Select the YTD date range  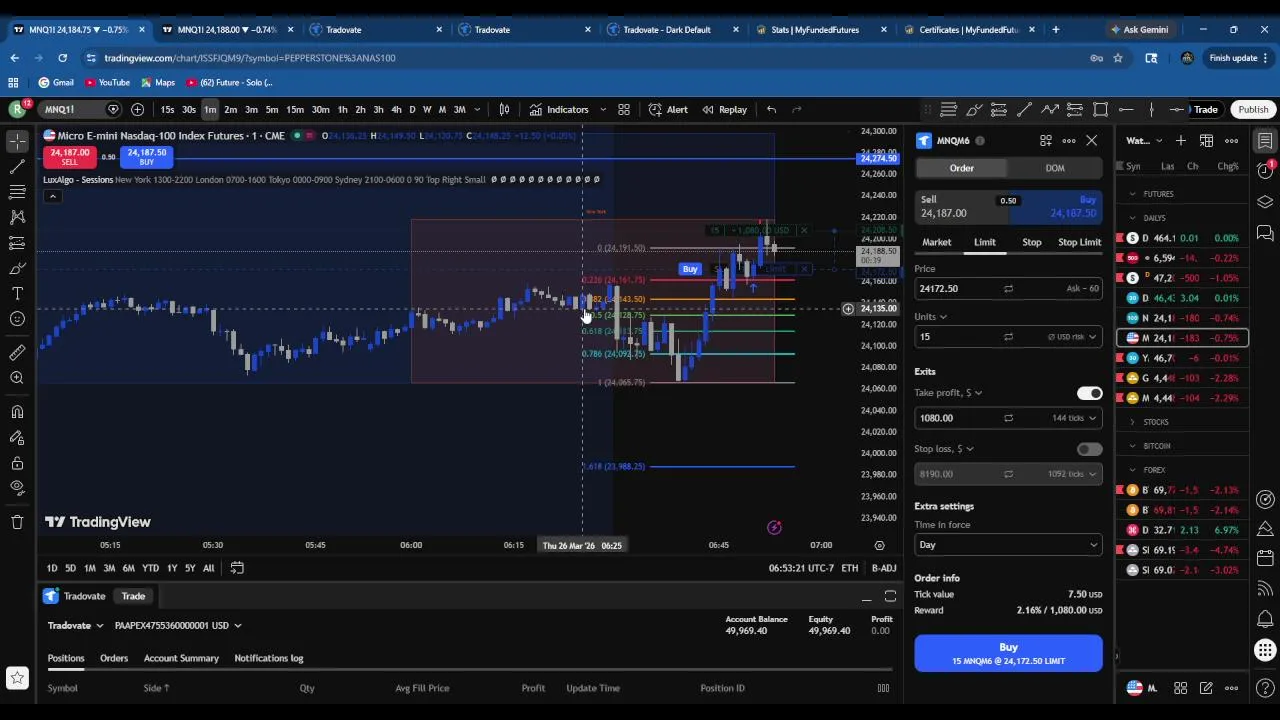point(150,568)
